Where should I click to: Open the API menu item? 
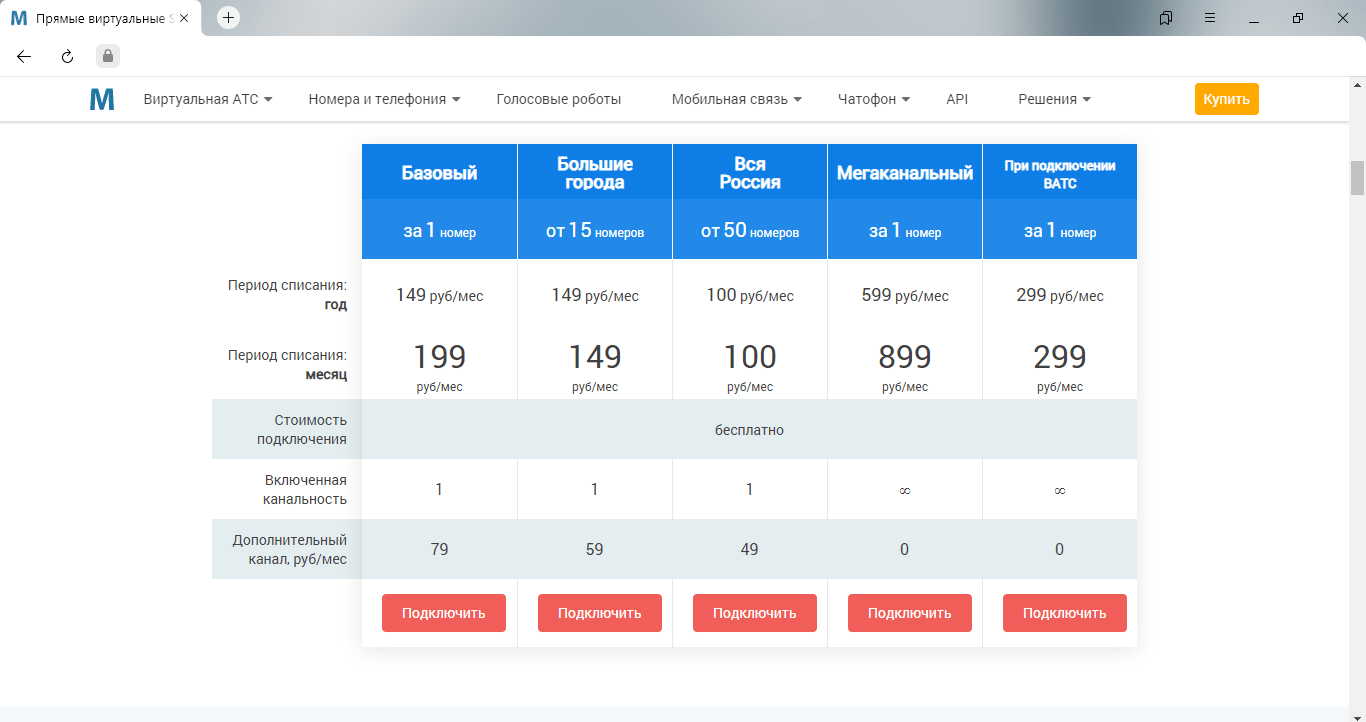tap(957, 99)
